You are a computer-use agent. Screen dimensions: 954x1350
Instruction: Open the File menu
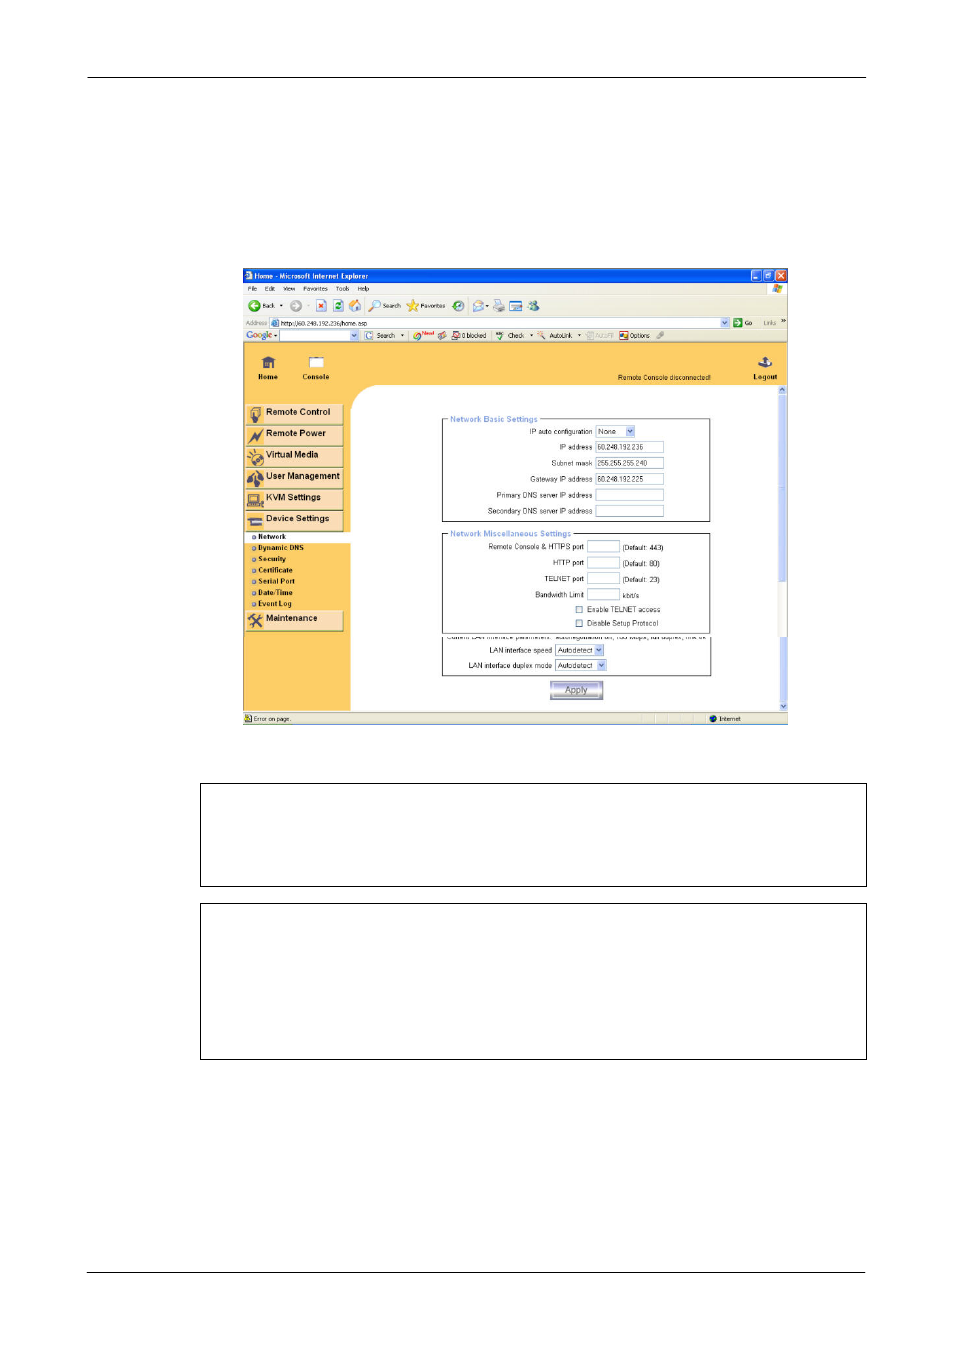pyautogui.click(x=252, y=289)
